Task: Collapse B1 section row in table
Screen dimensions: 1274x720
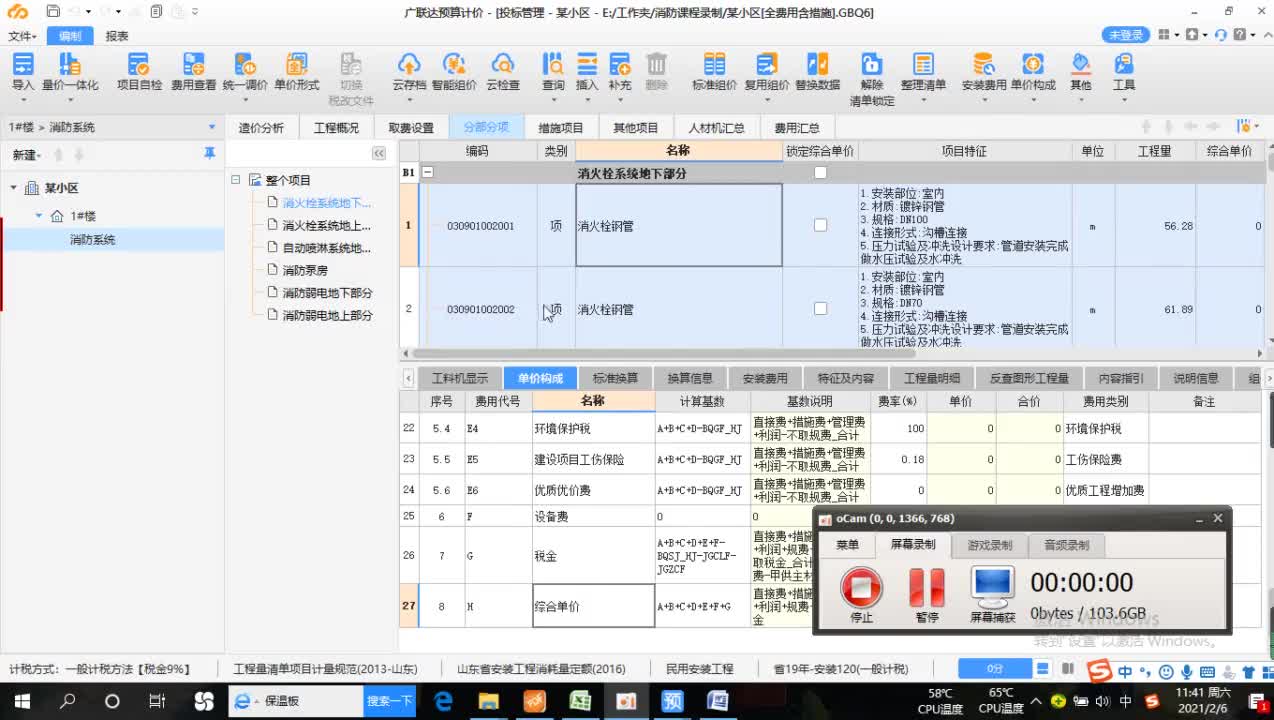Action: tap(428, 173)
